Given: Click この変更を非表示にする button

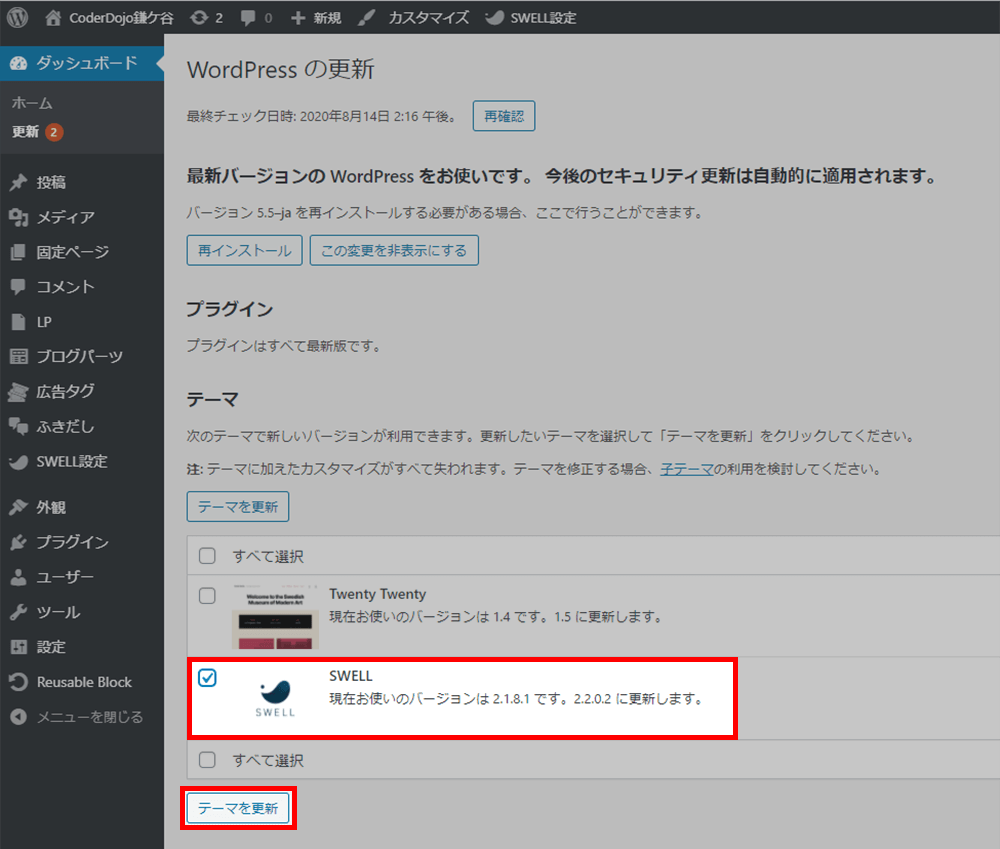Looking at the screenshot, I should pyautogui.click(x=394, y=250).
